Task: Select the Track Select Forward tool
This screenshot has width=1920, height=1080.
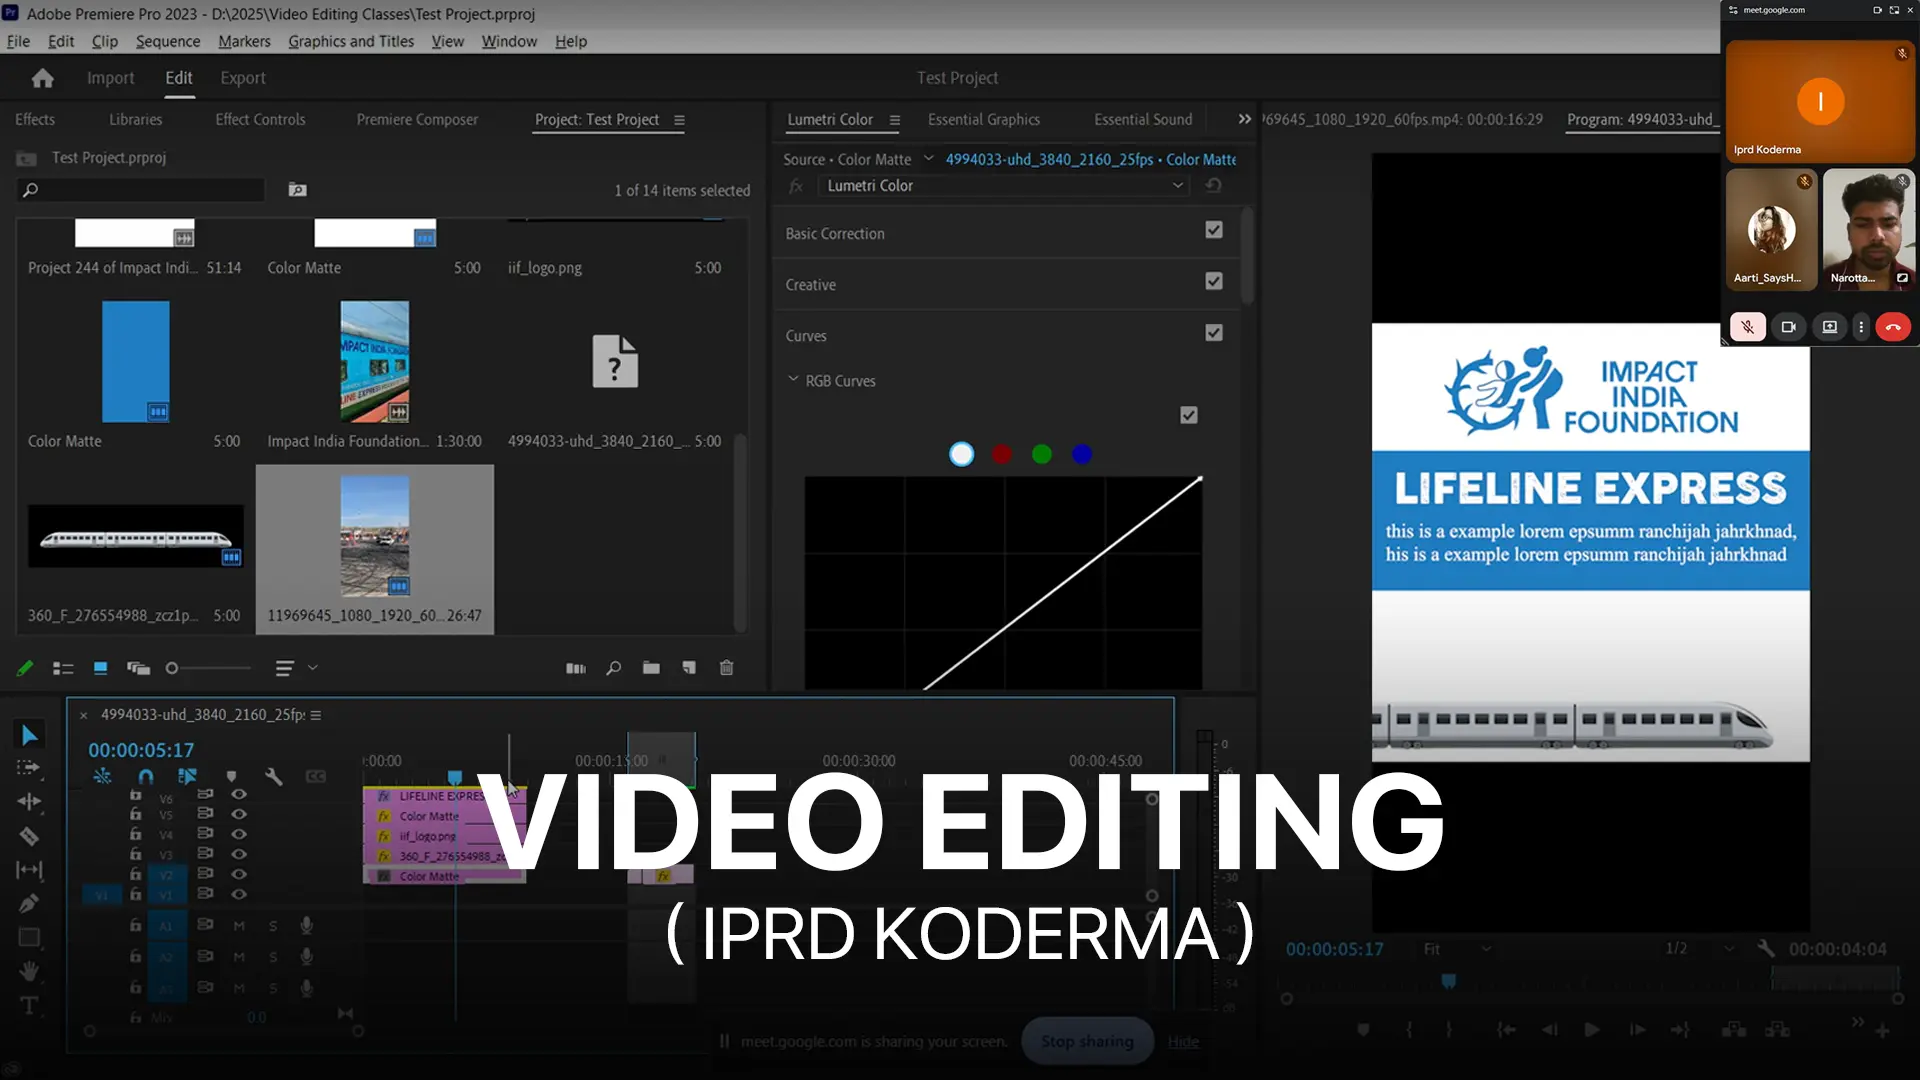Action: coord(29,768)
